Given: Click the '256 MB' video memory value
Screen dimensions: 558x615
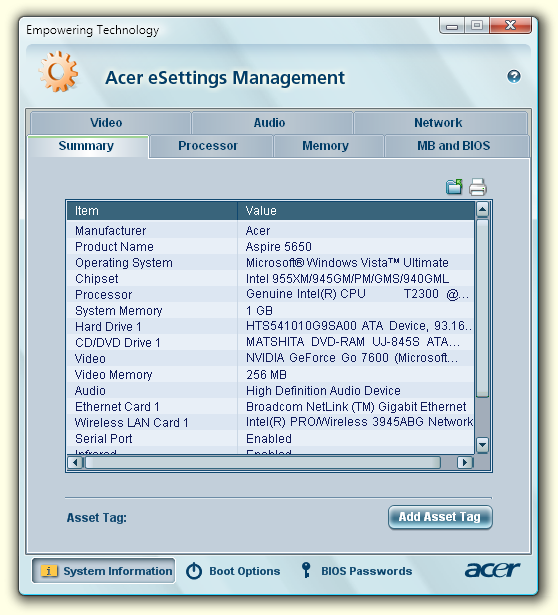Looking at the screenshot, I should point(266,375).
